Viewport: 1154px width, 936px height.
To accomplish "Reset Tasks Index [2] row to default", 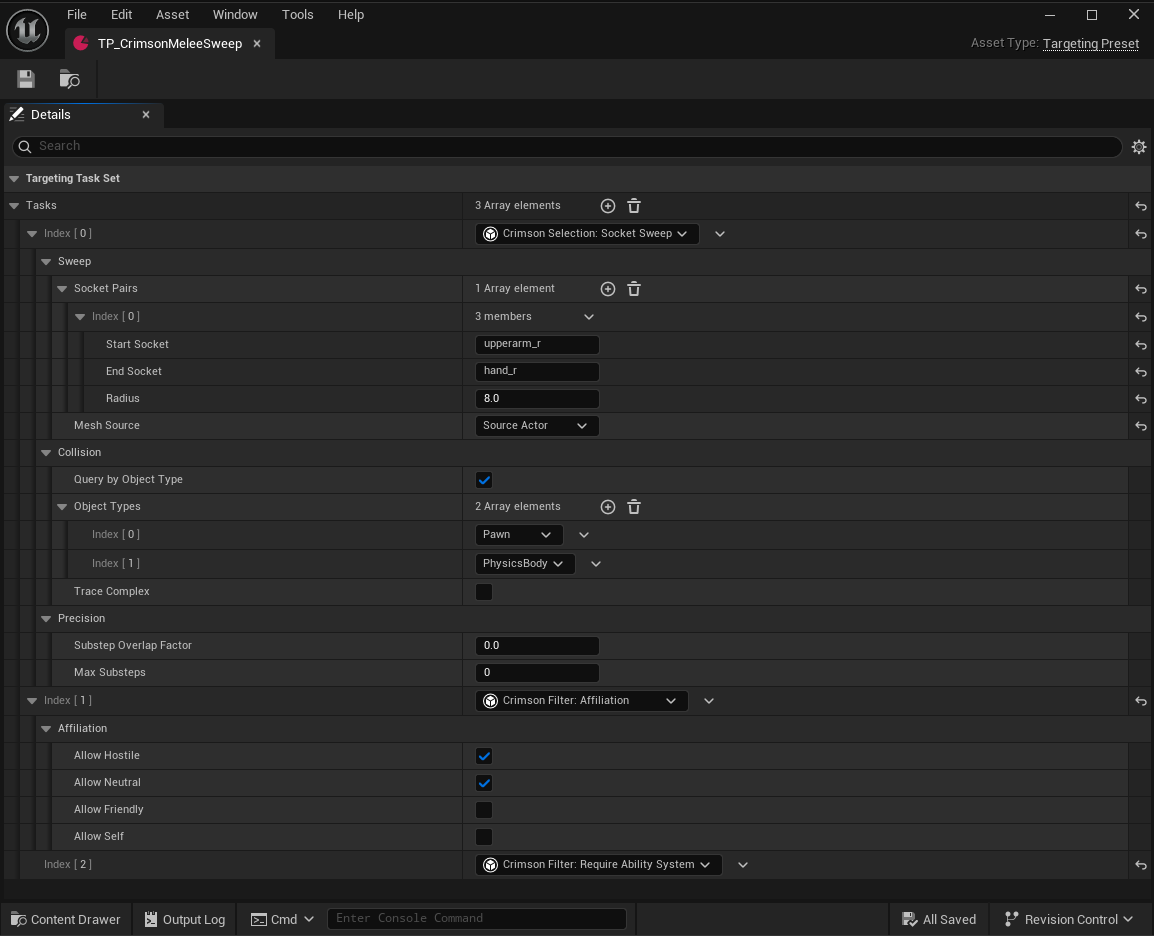I will point(1141,865).
